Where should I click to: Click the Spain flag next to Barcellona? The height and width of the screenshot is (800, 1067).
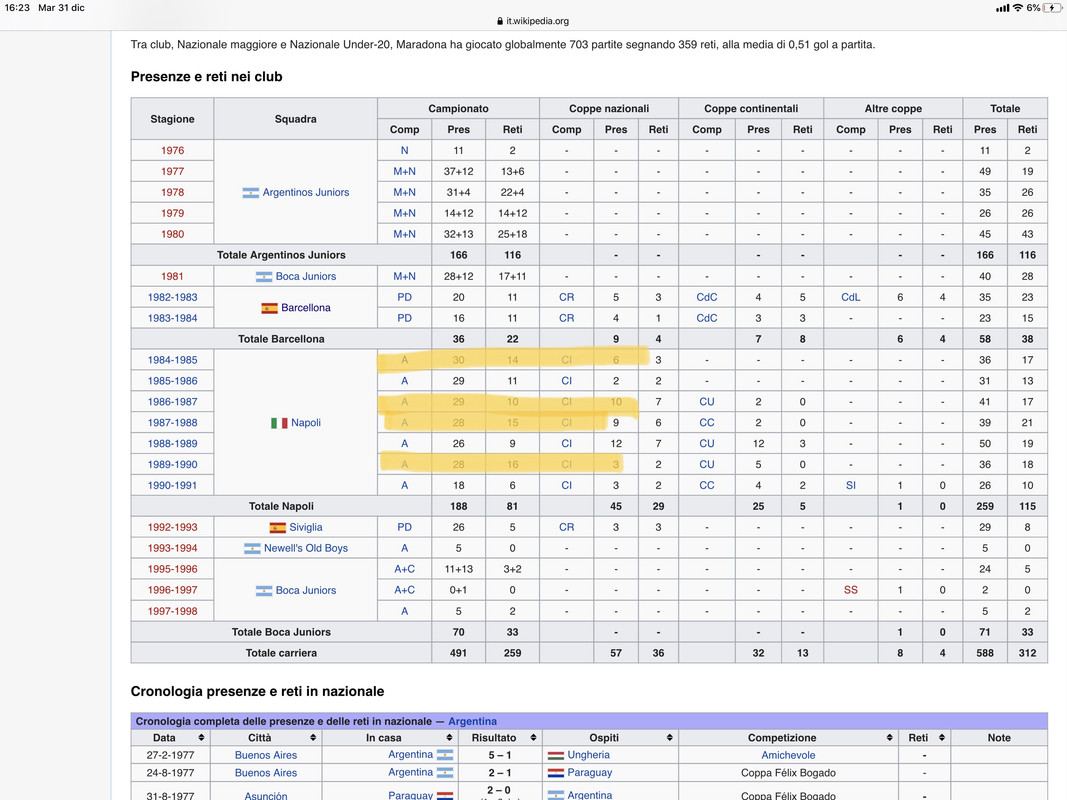pos(269,308)
